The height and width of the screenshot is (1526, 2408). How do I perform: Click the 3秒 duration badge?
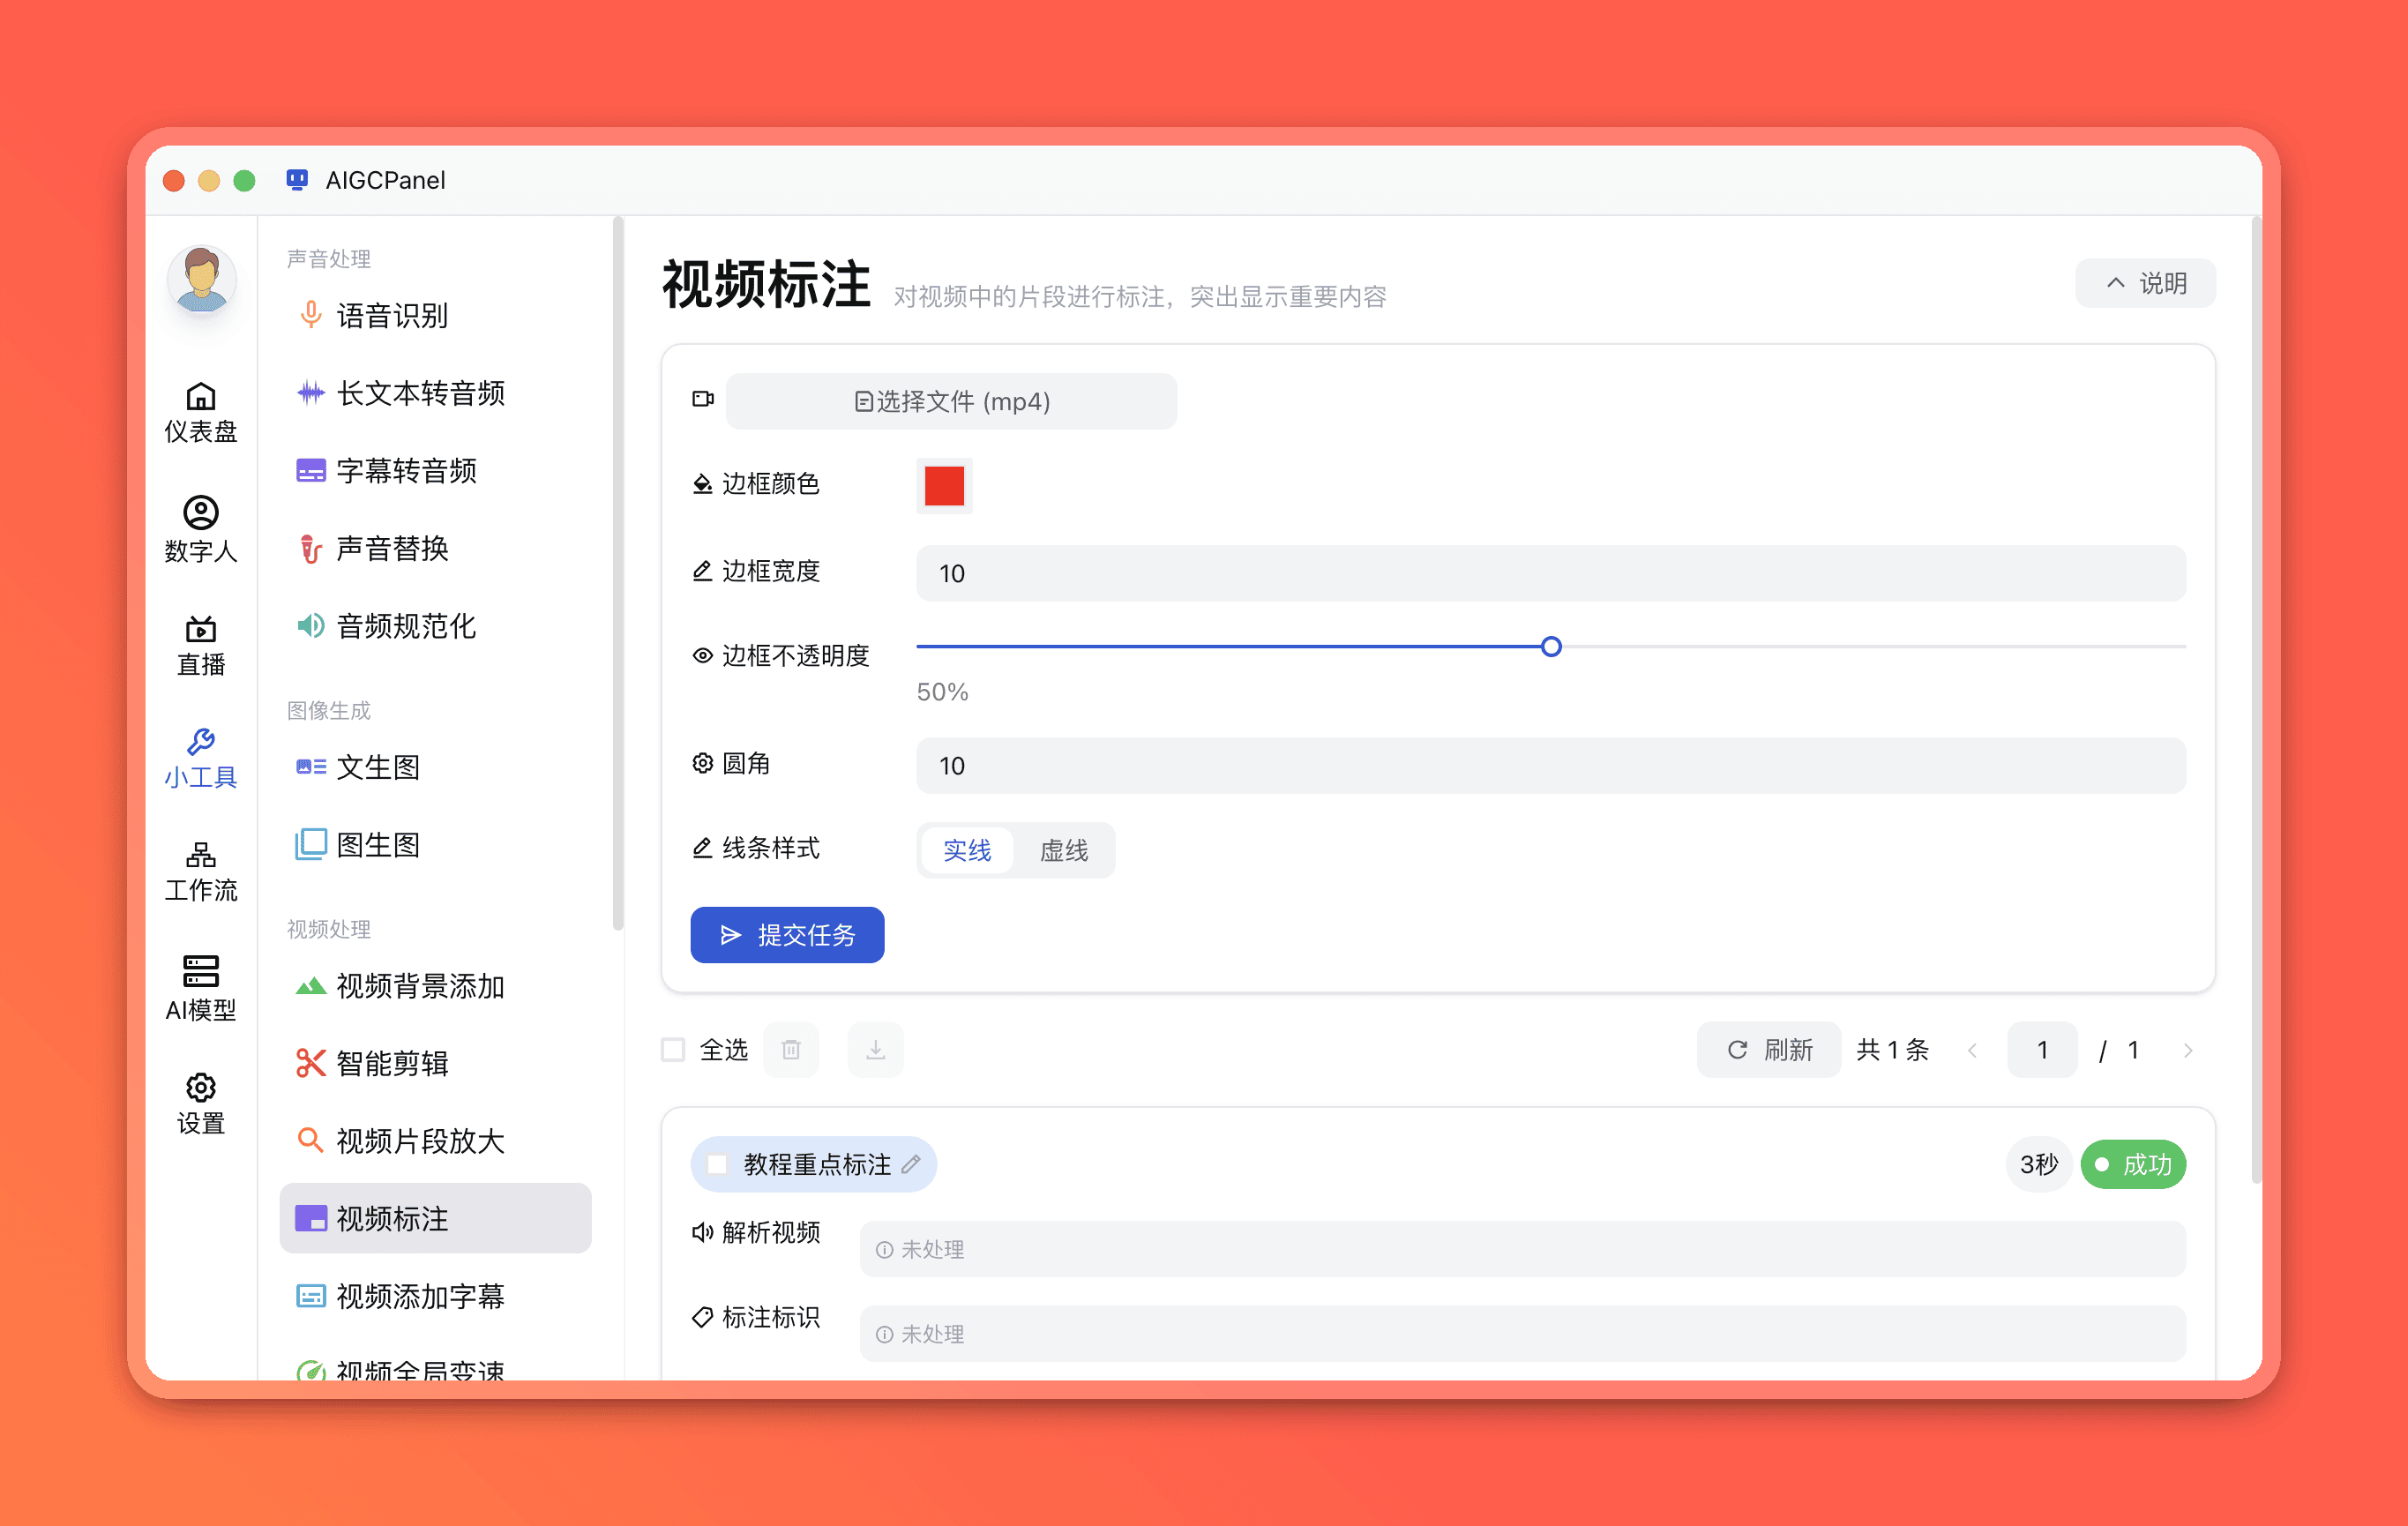click(x=2039, y=1164)
